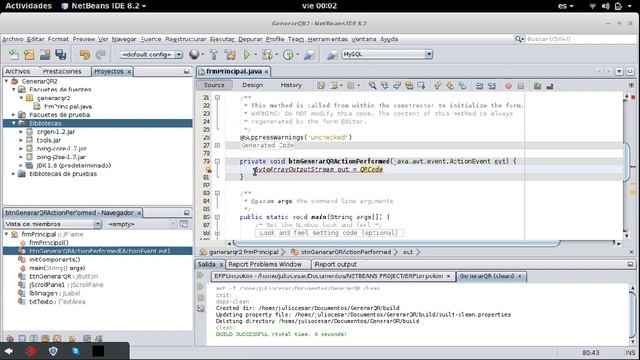Open the MySQL connection combo box
This screenshot has width=640, height=360.
[387, 54]
